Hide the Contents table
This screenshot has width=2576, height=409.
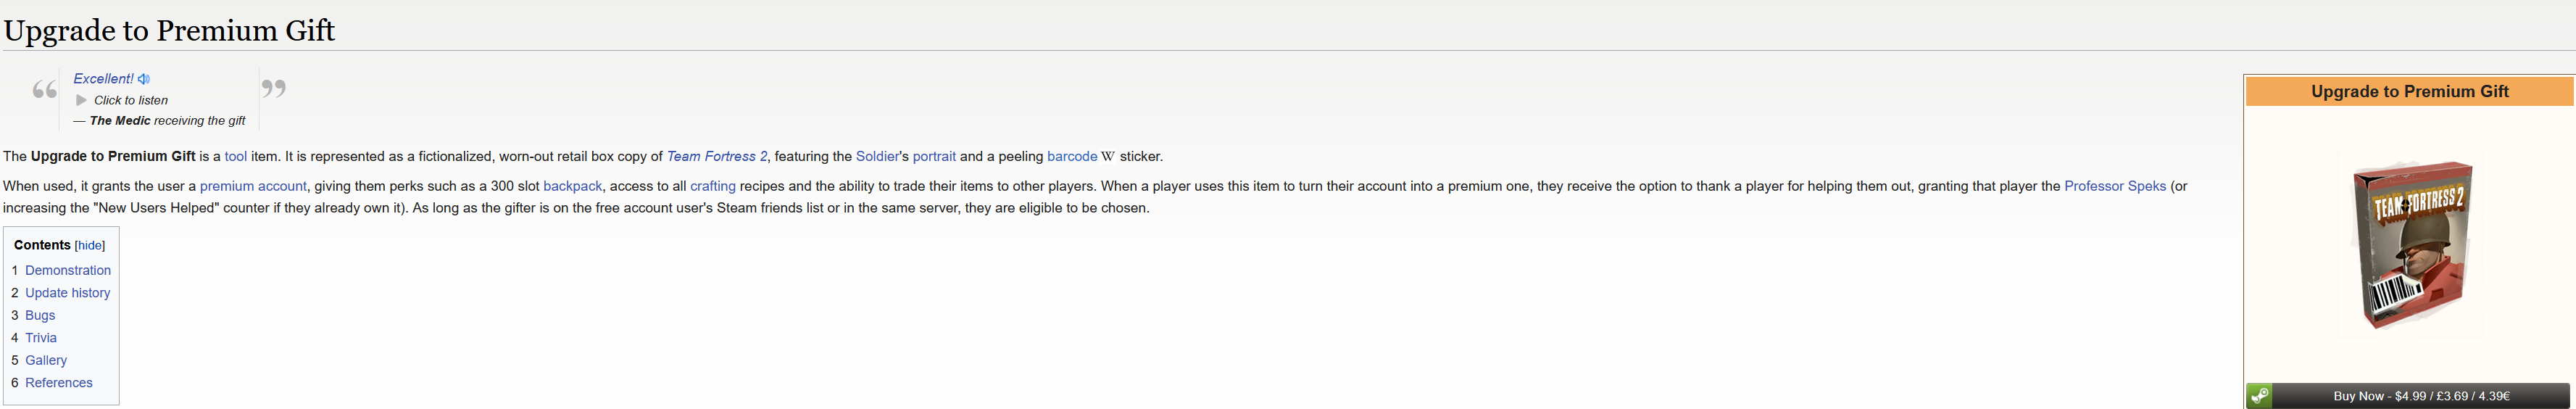pos(90,246)
